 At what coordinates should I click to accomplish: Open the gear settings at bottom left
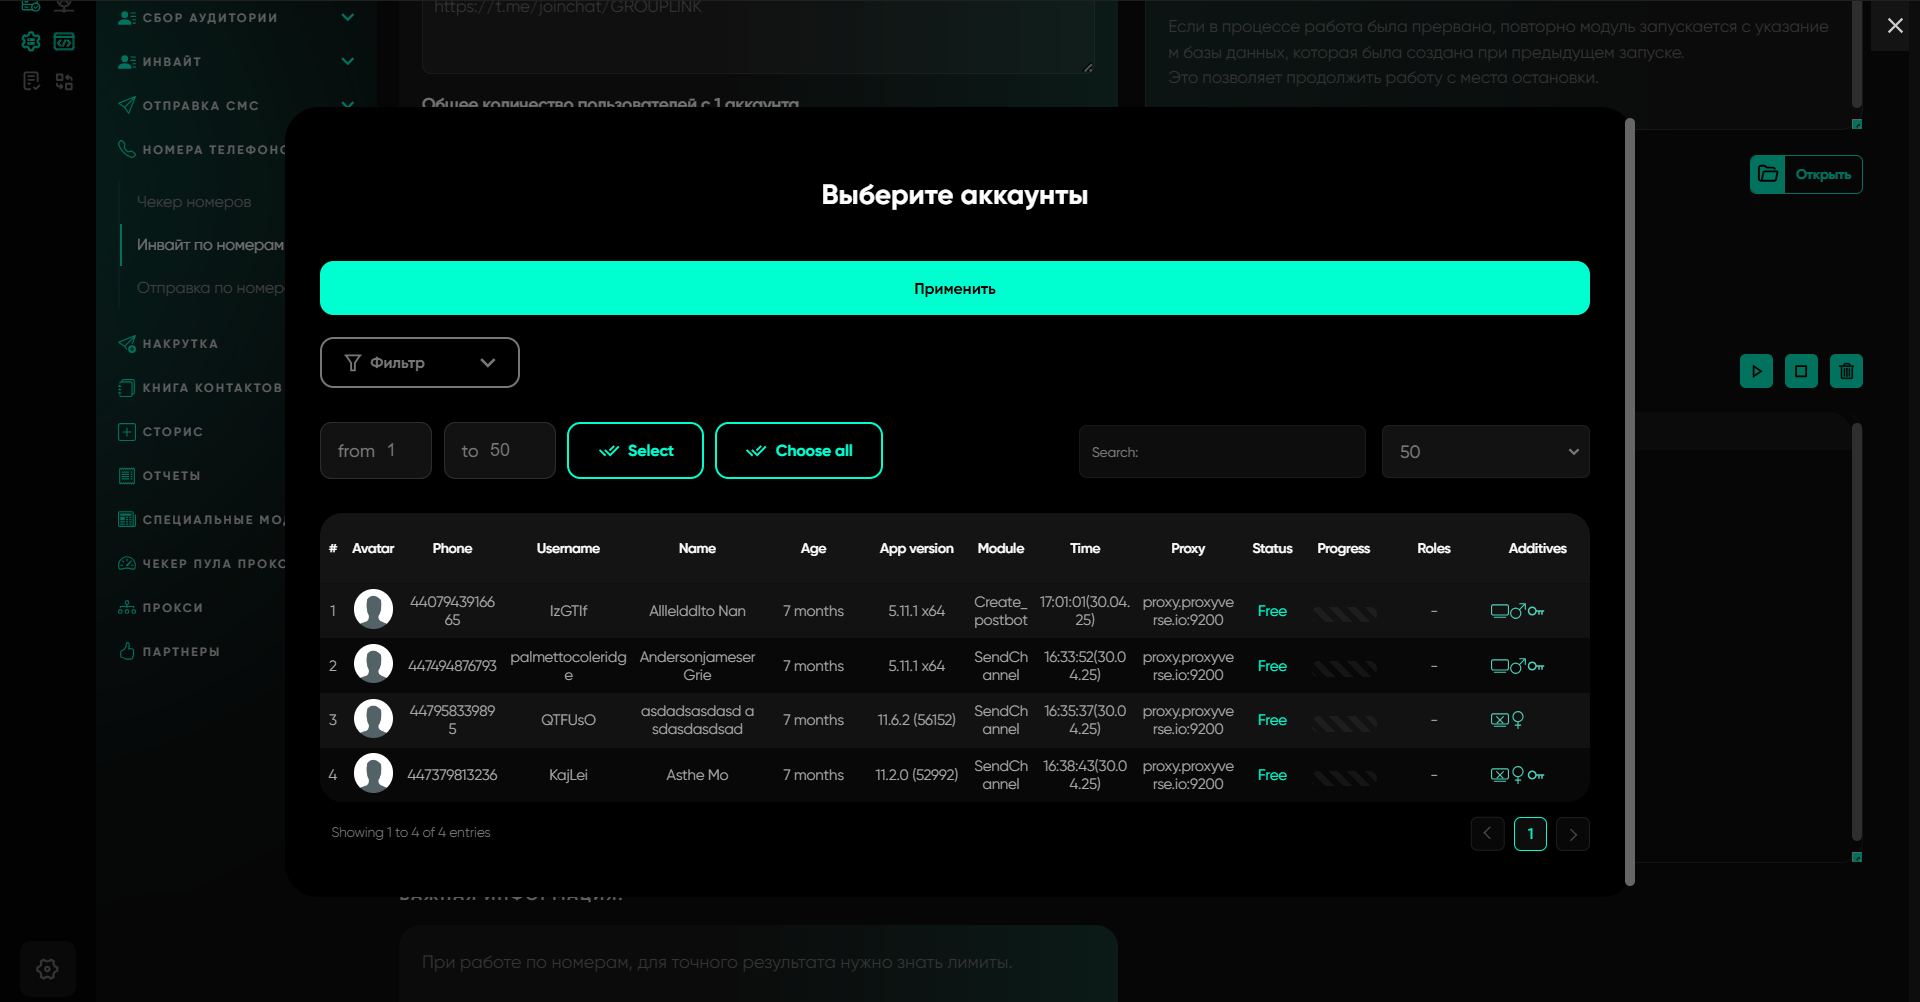(47, 968)
